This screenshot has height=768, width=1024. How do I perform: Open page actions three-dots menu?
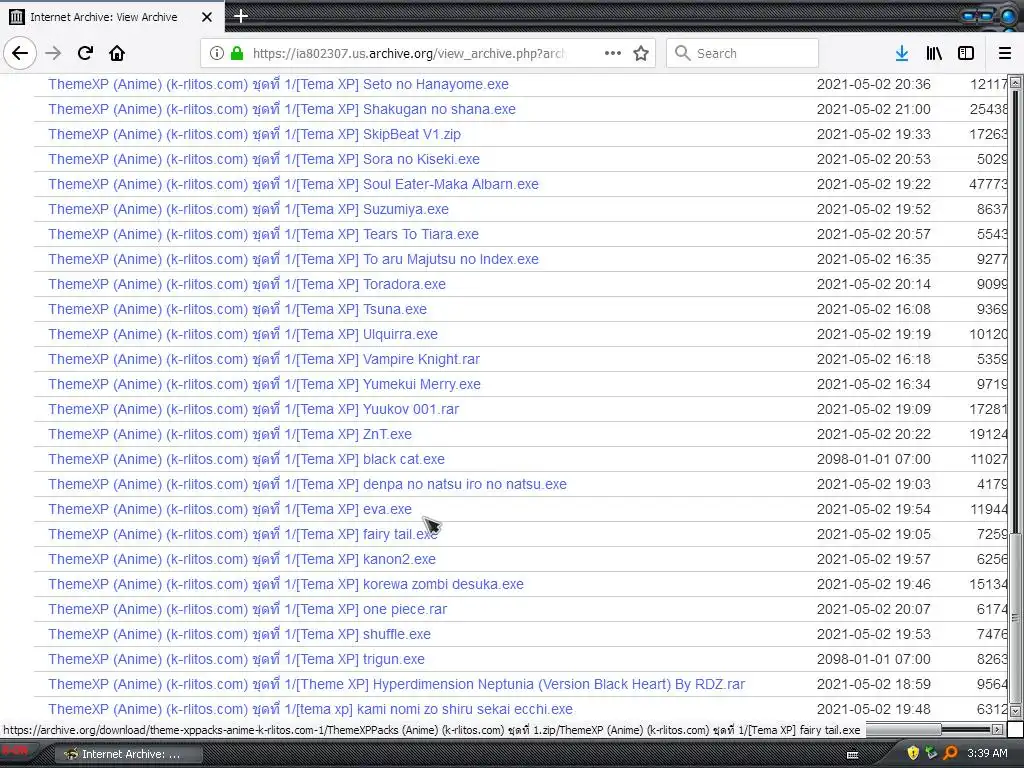pos(613,54)
